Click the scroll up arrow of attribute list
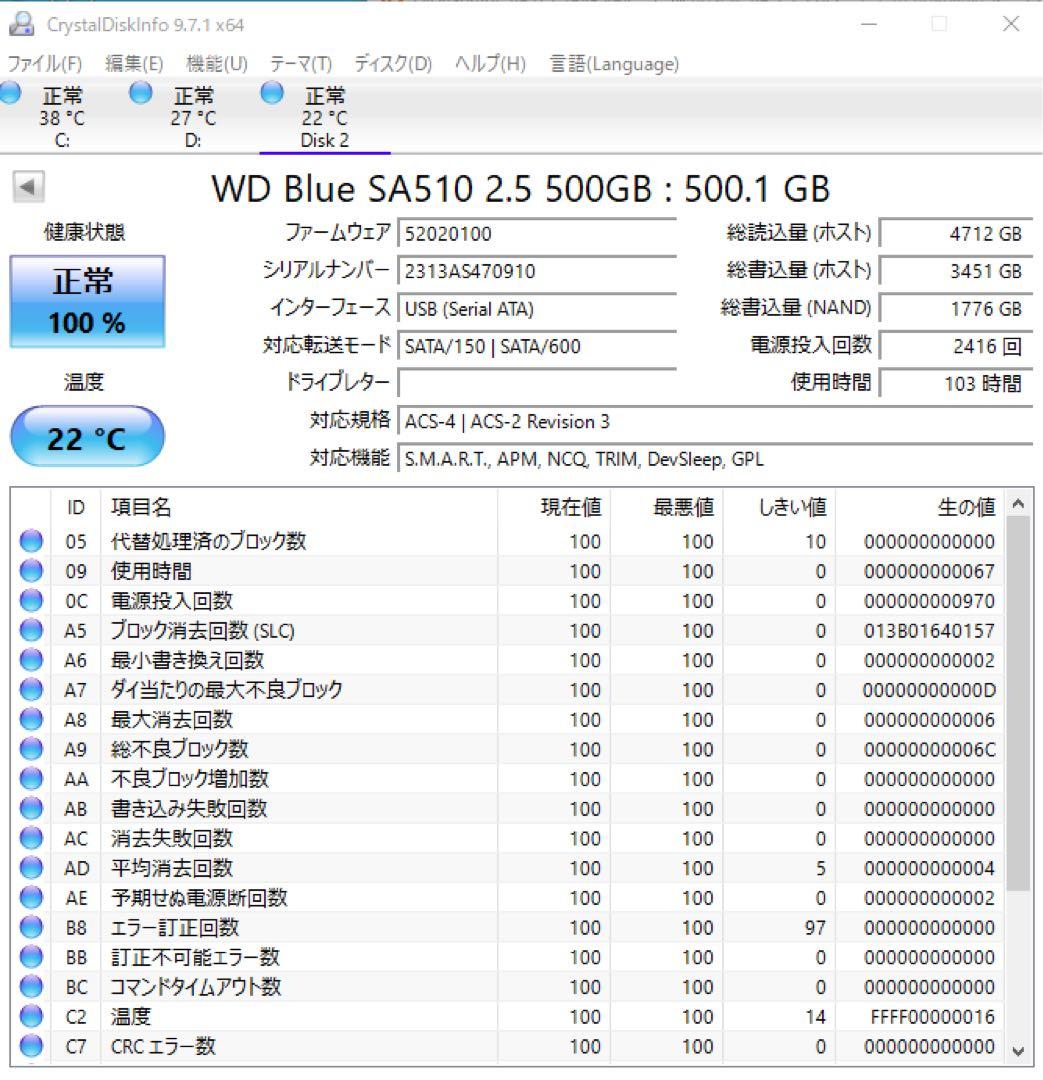Image resolution: width=1043 pixels, height=1080 pixels. (x=1018, y=504)
